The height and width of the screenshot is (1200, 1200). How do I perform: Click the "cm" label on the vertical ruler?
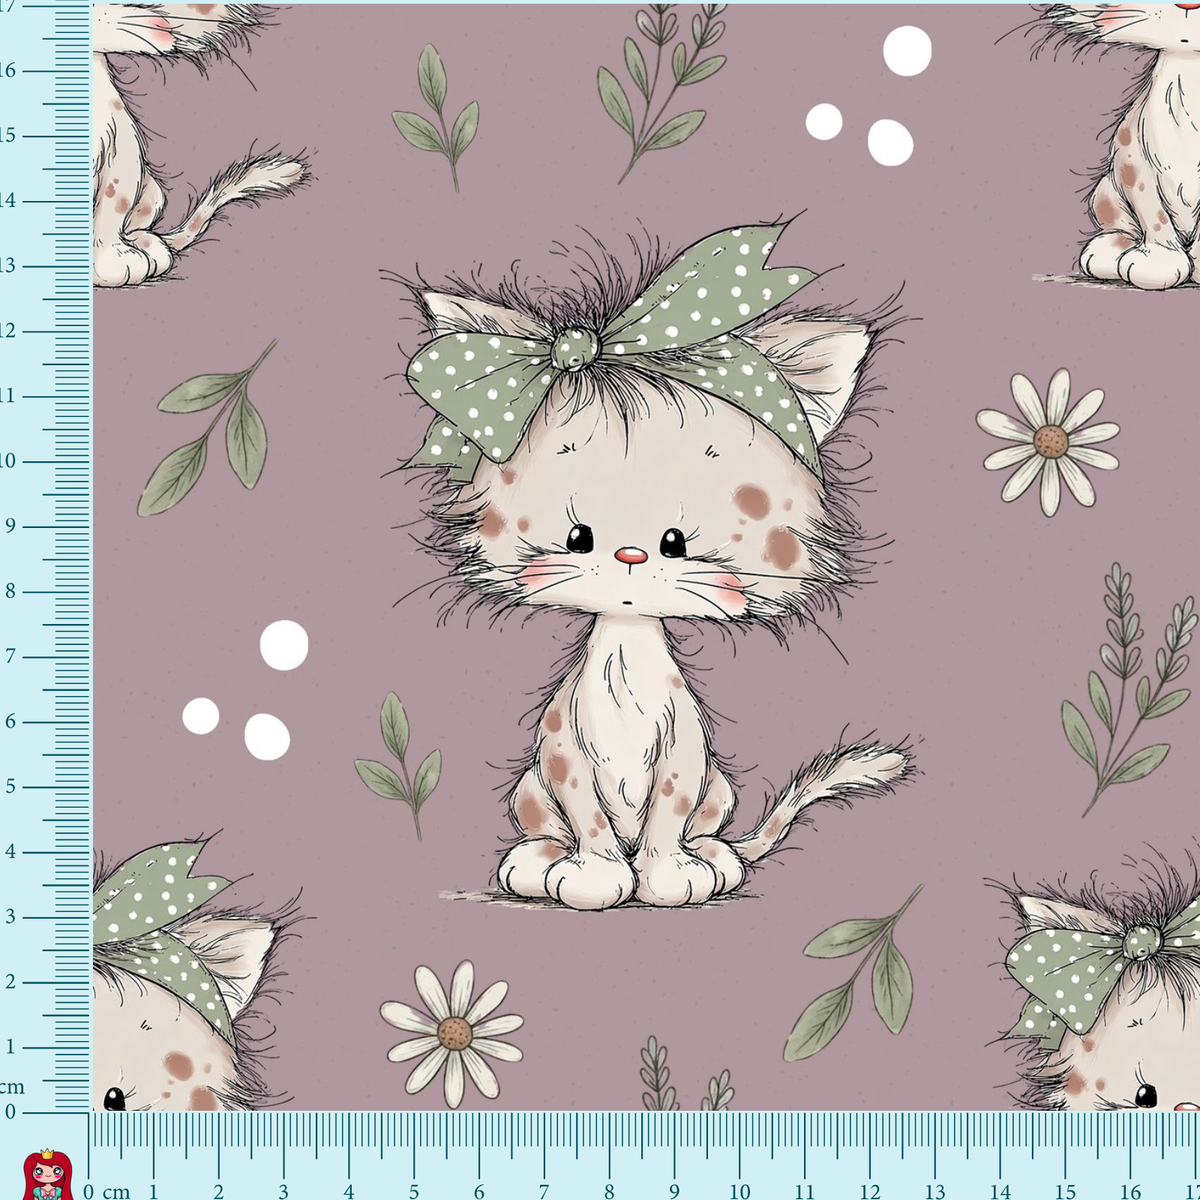pos(12,1086)
